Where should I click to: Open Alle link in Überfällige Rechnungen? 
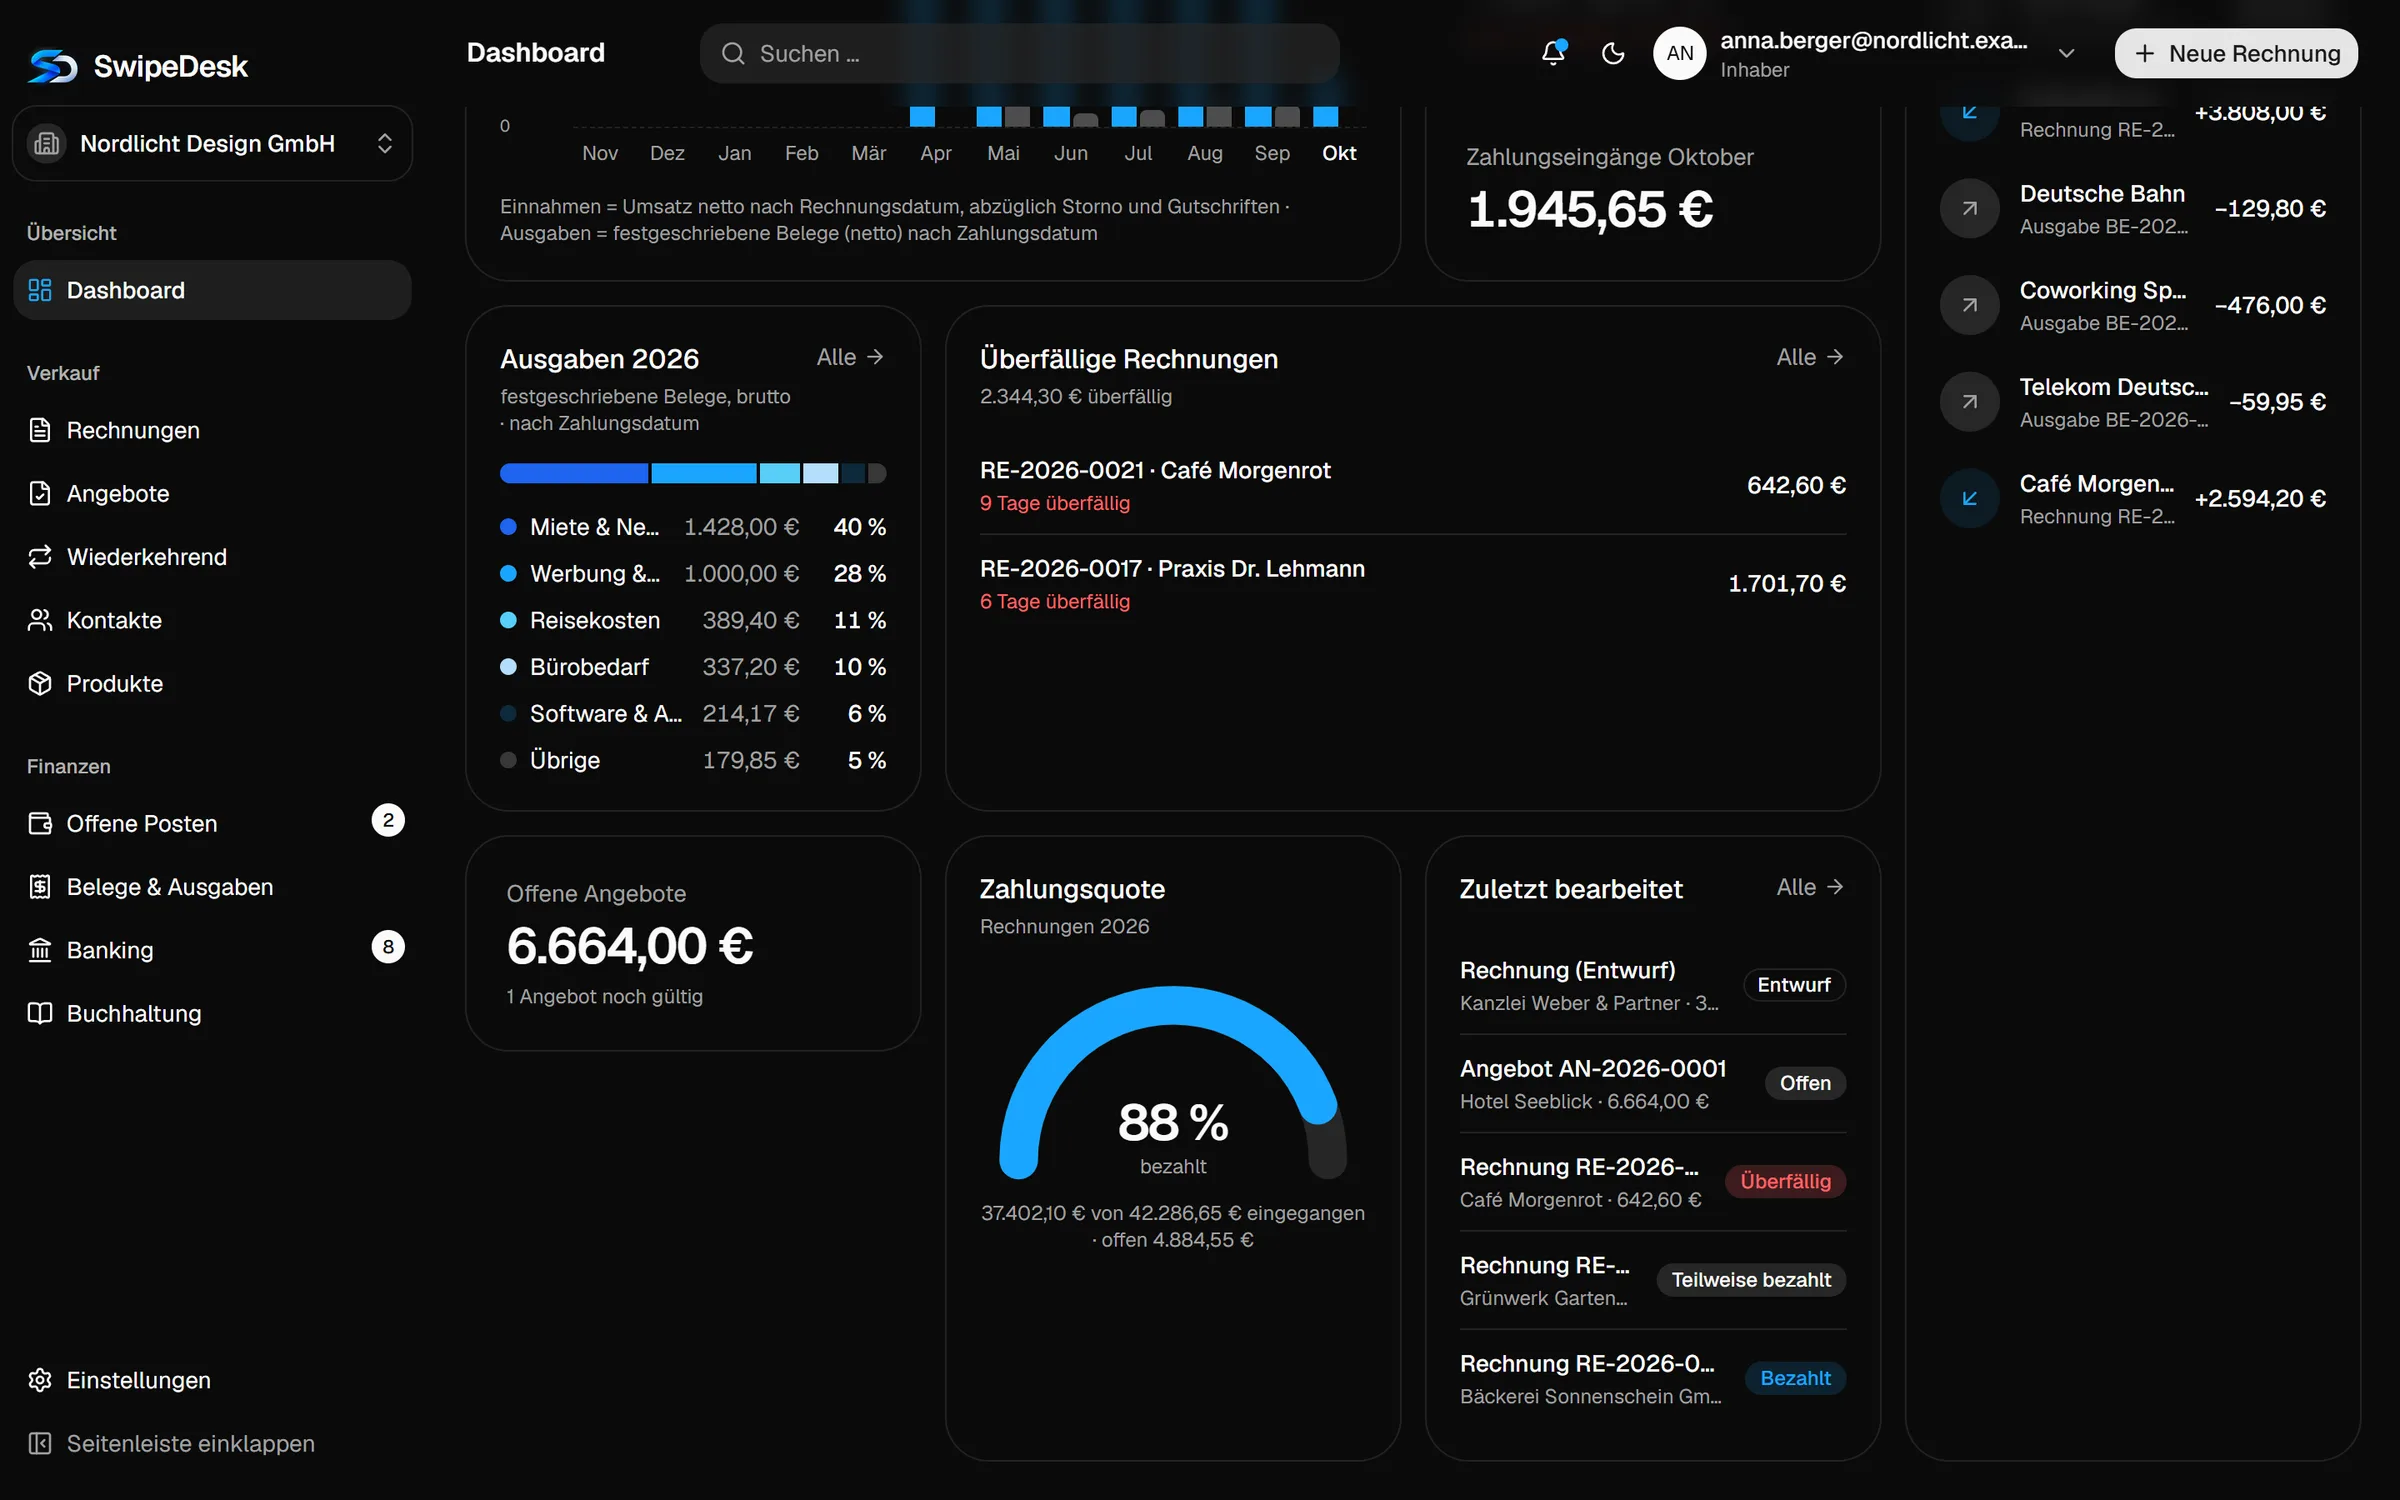tap(1810, 357)
